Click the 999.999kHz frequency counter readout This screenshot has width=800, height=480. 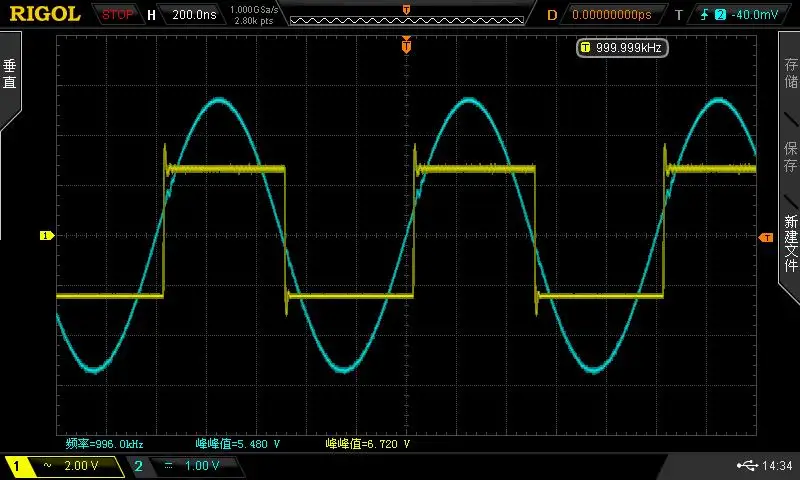pyautogui.click(x=629, y=47)
